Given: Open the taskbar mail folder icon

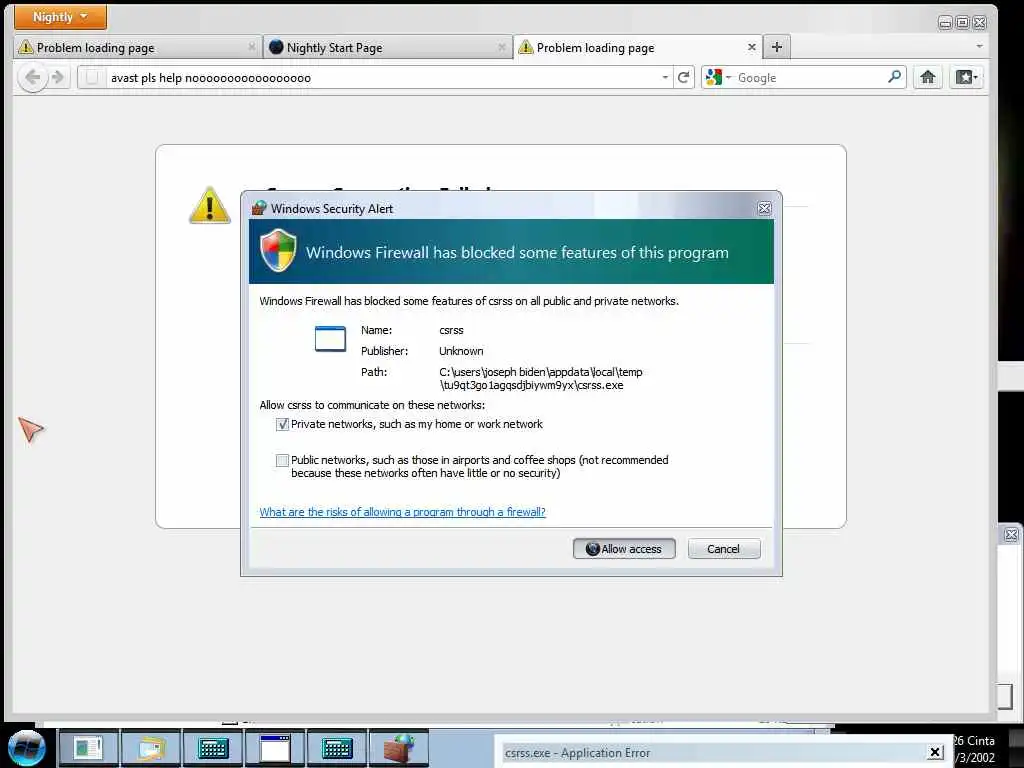Looking at the screenshot, I should 150,748.
